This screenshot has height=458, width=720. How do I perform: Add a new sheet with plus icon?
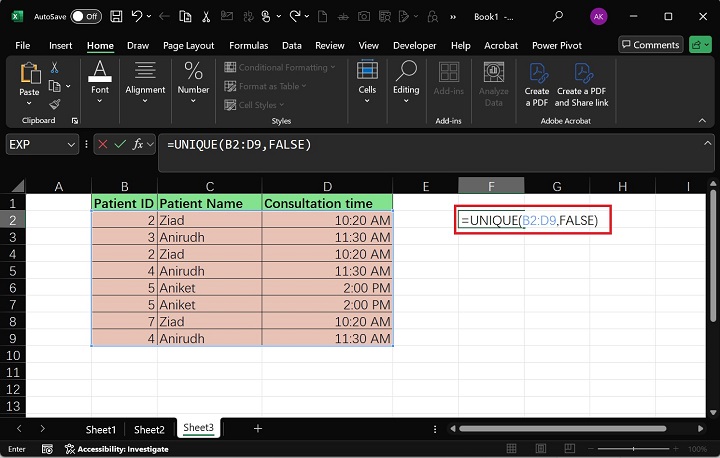258,428
